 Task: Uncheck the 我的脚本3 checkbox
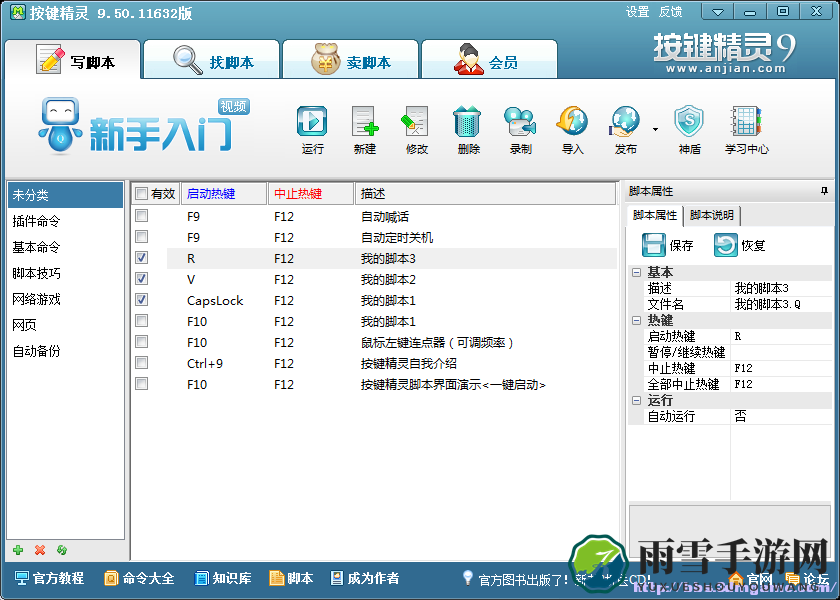click(x=141, y=258)
